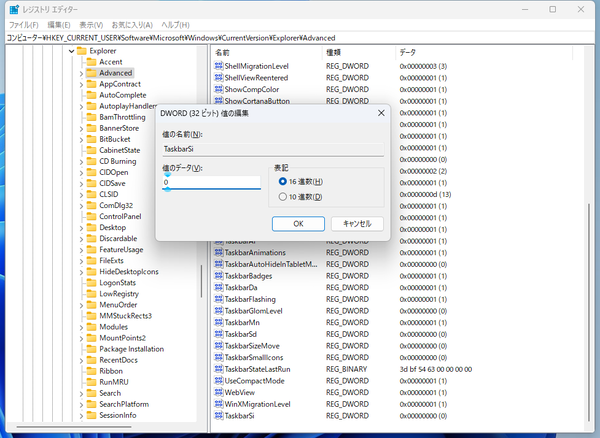Click the WebView value icon
The width and height of the screenshot is (600, 438).
218,392
